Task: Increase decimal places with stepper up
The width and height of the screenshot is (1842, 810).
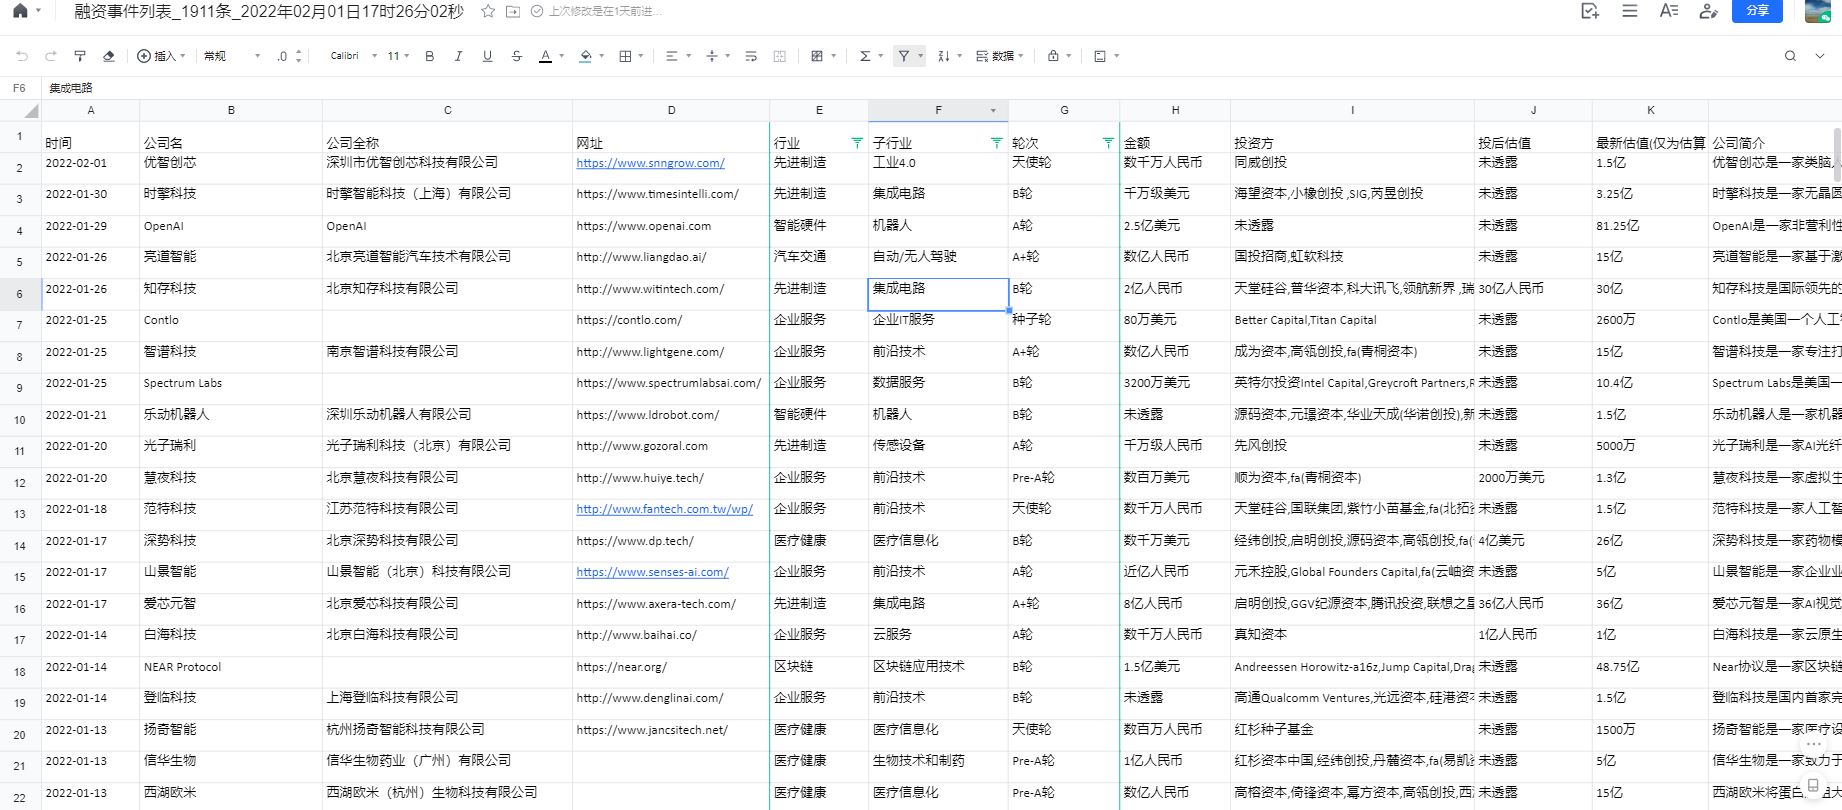Action: tap(298, 52)
